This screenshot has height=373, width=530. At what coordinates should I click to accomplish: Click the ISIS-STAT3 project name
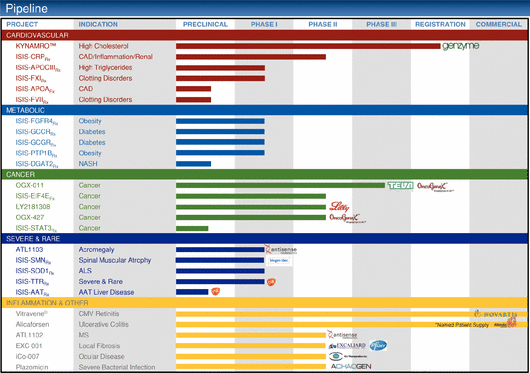pyautogui.click(x=36, y=228)
